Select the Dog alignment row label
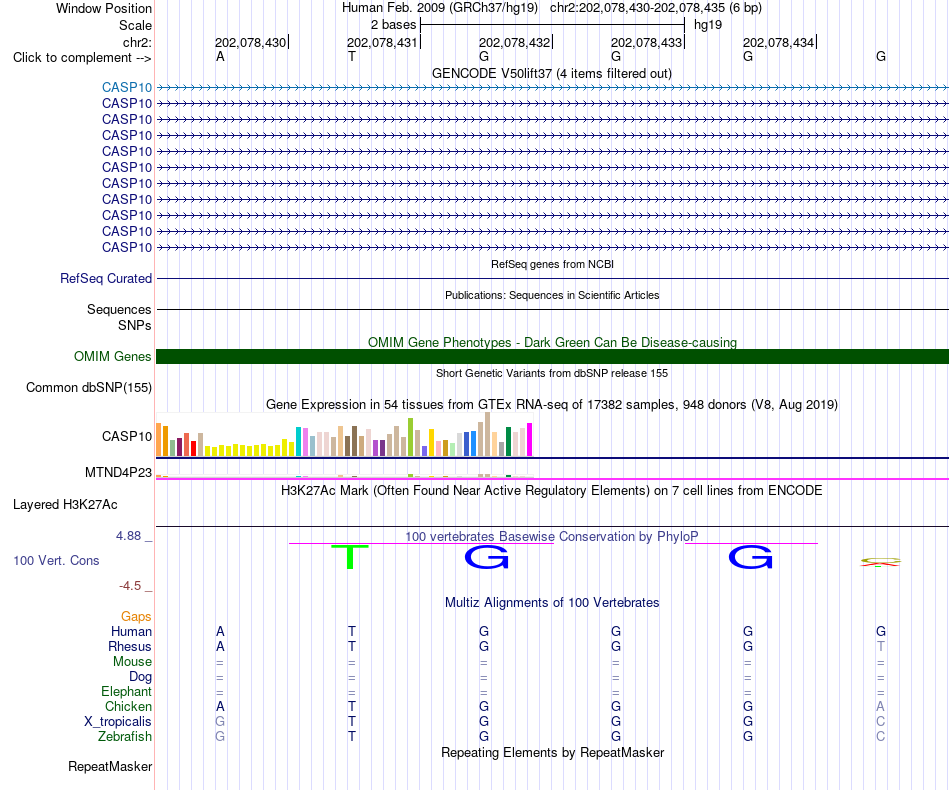Viewport: 950px width, 790px height. point(140,677)
